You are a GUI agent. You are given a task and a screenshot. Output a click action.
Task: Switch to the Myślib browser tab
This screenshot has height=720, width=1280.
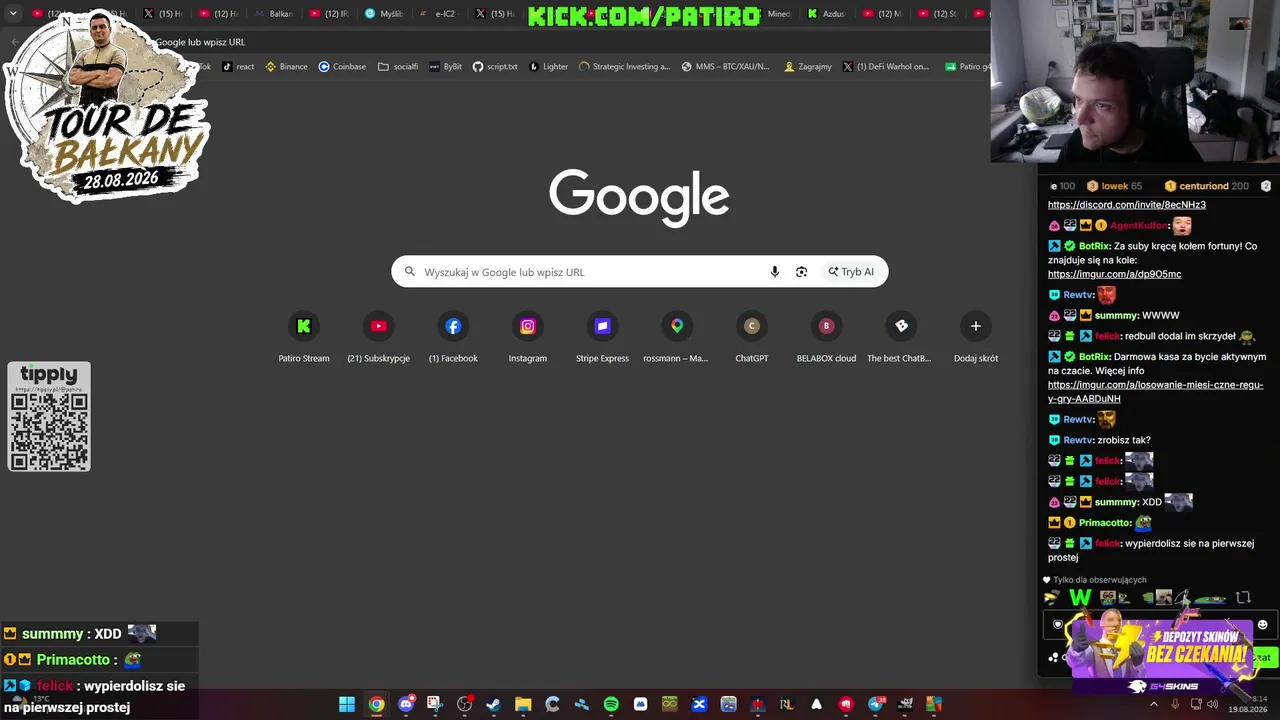(x=384, y=14)
